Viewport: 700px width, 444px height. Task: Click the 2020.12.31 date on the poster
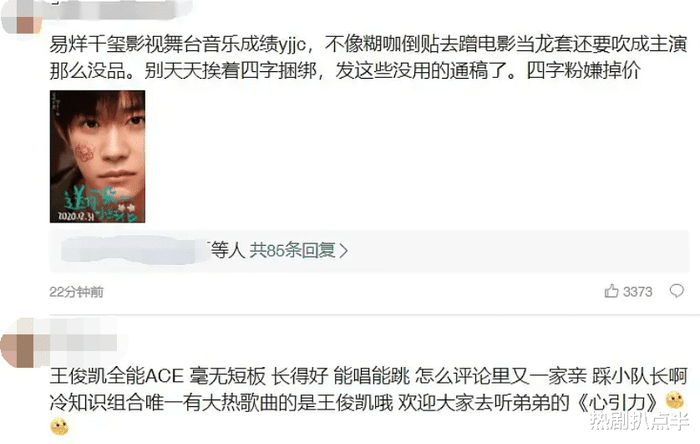tap(76, 216)
